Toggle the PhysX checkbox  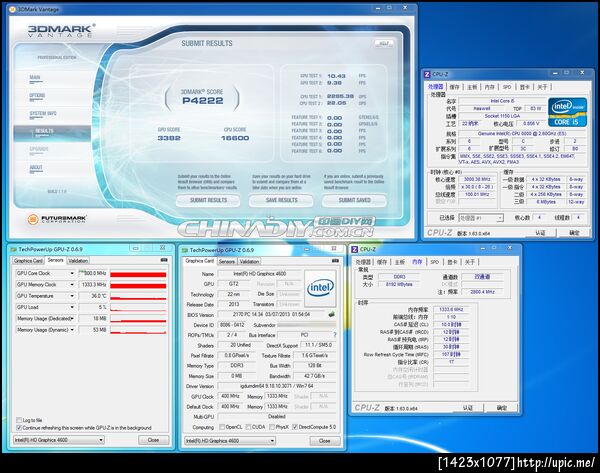[272, 427]
